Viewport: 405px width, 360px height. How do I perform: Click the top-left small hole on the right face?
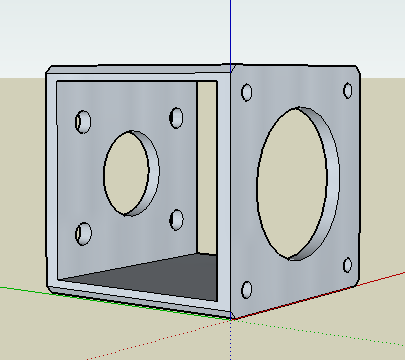pos(247,92)
